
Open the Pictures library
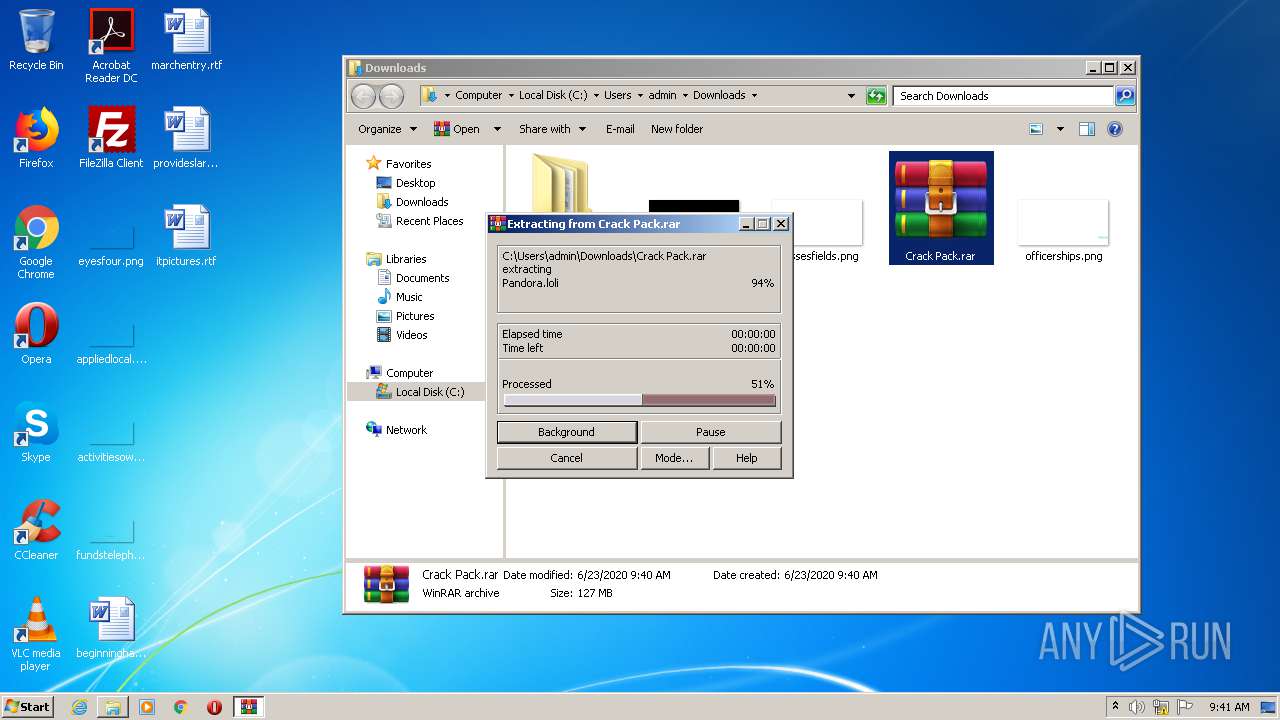(405, 316)
